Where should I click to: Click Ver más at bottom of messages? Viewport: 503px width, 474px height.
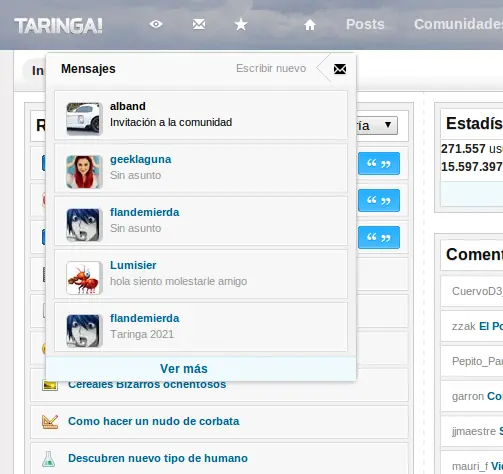(184, 369)
